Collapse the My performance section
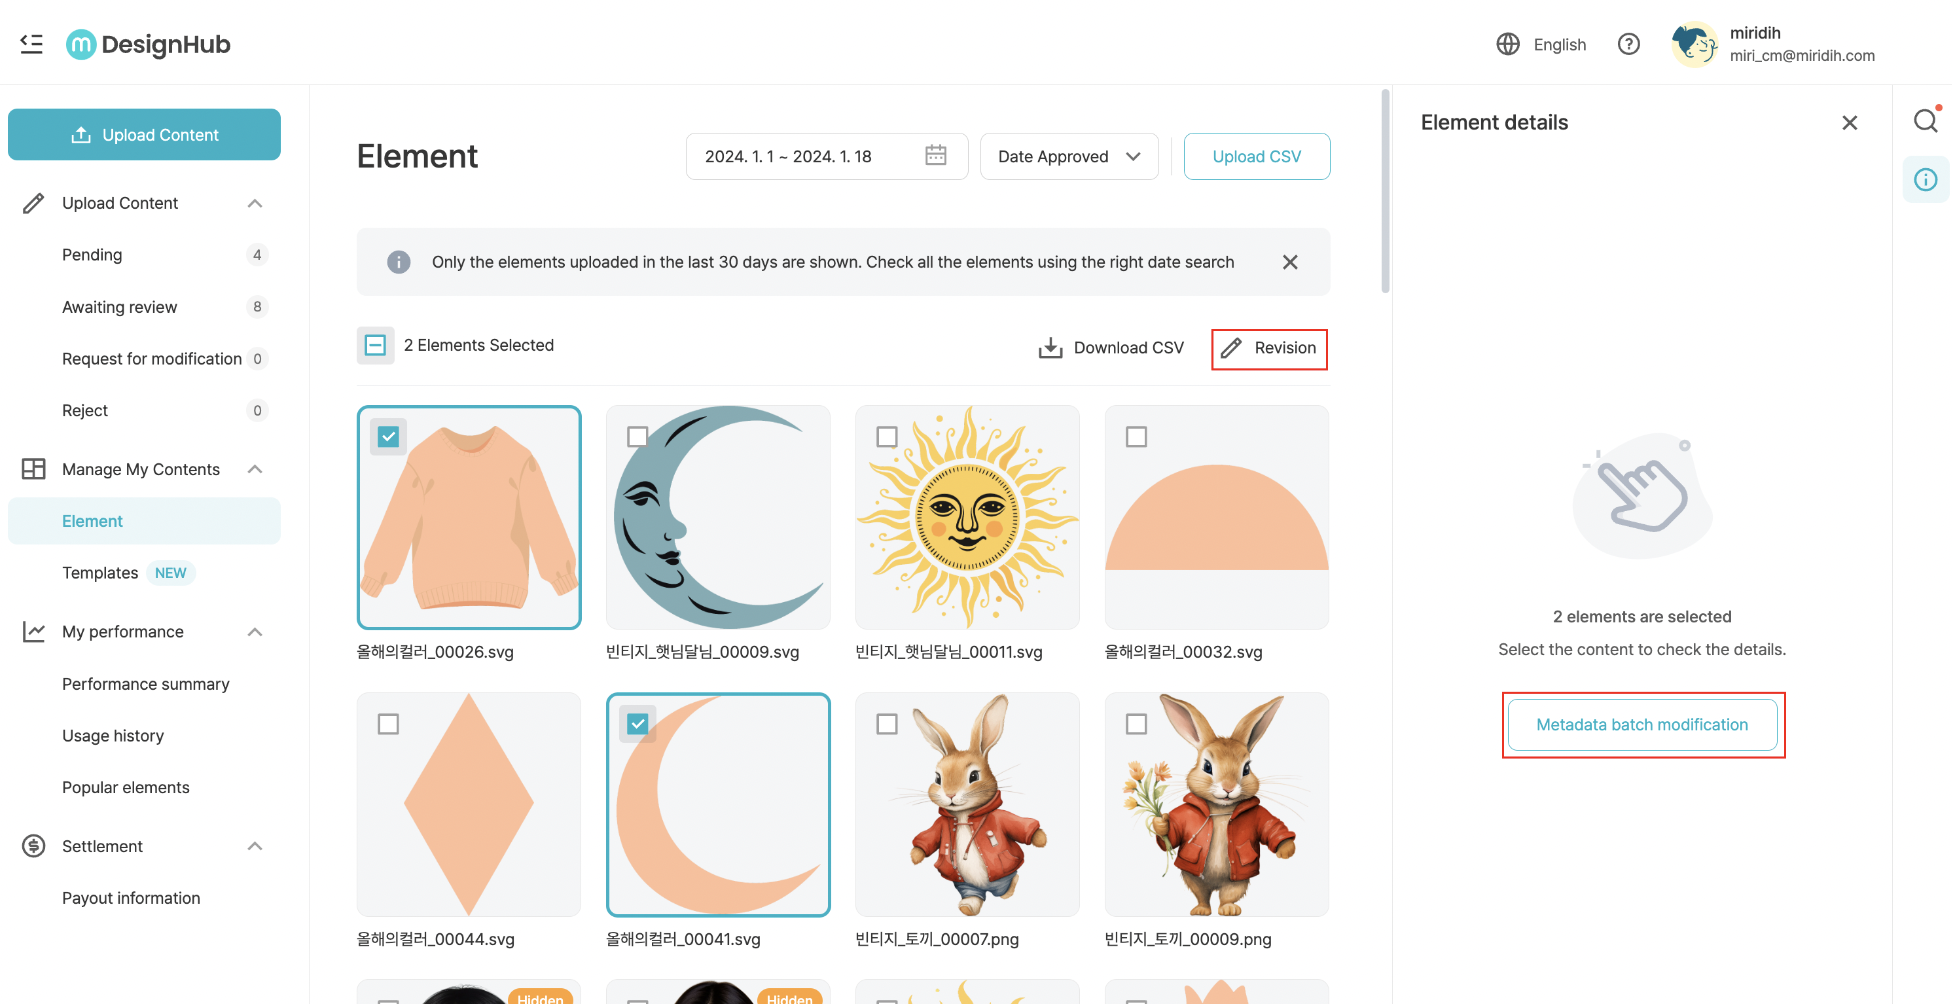1952x1004 pixels. click(255, 632)
